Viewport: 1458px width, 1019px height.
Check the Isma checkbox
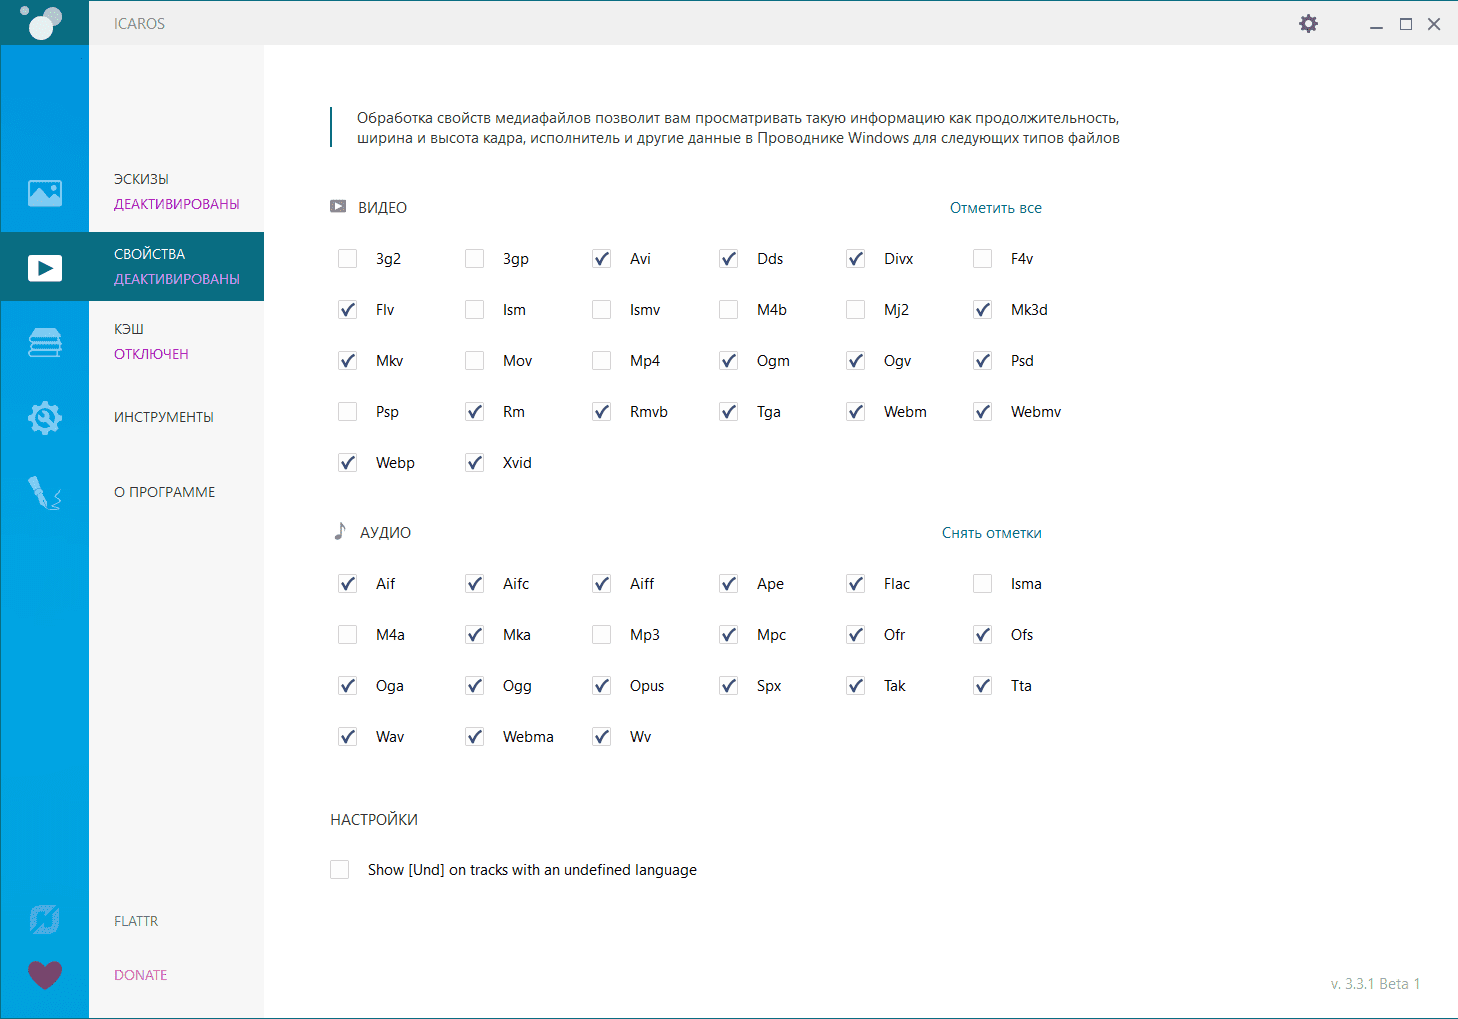(x=983, y=584)
